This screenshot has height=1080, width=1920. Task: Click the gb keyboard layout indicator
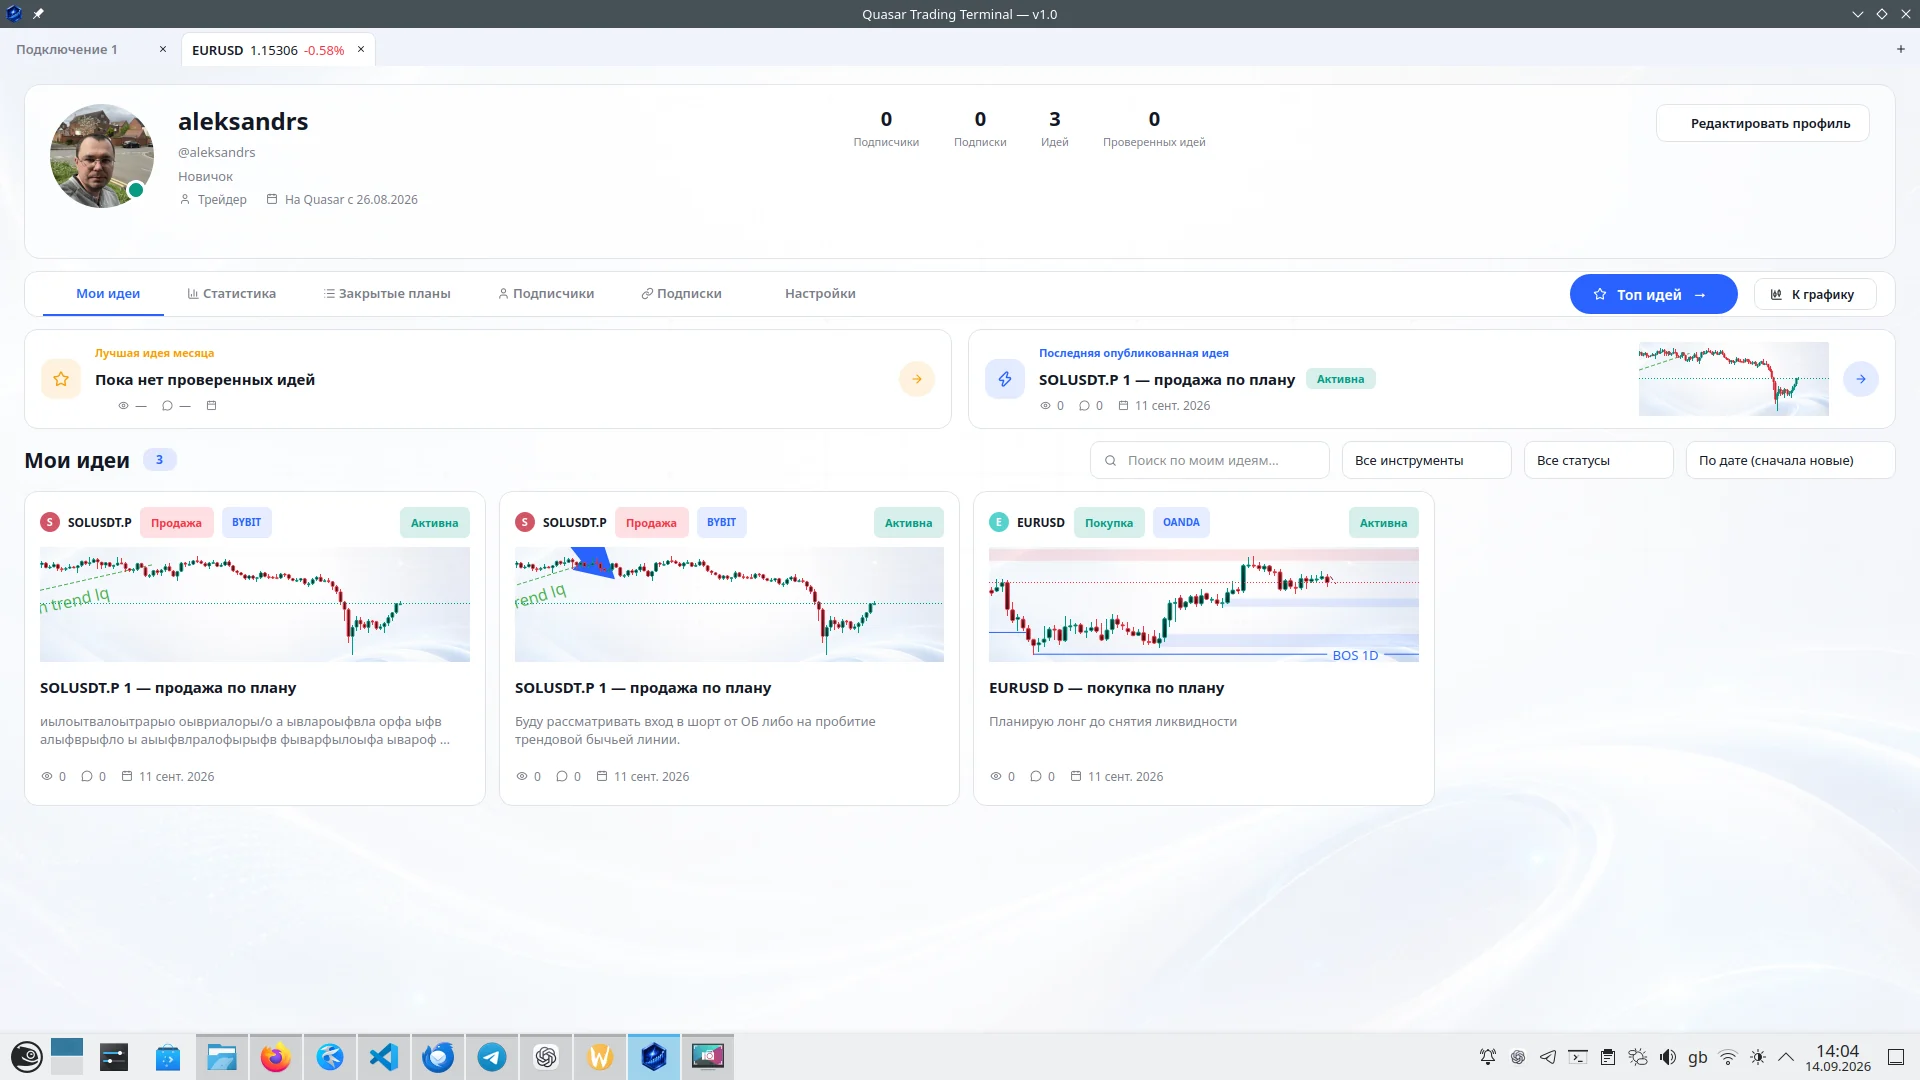[x=1697, y=1057]
